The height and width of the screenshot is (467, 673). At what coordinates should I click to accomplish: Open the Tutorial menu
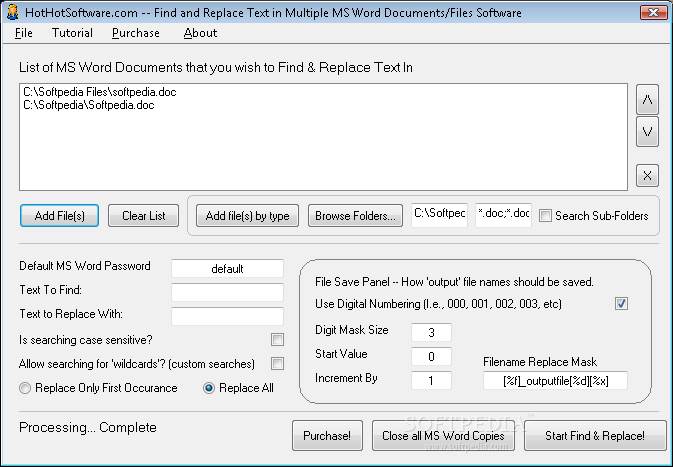click(72, 33)
